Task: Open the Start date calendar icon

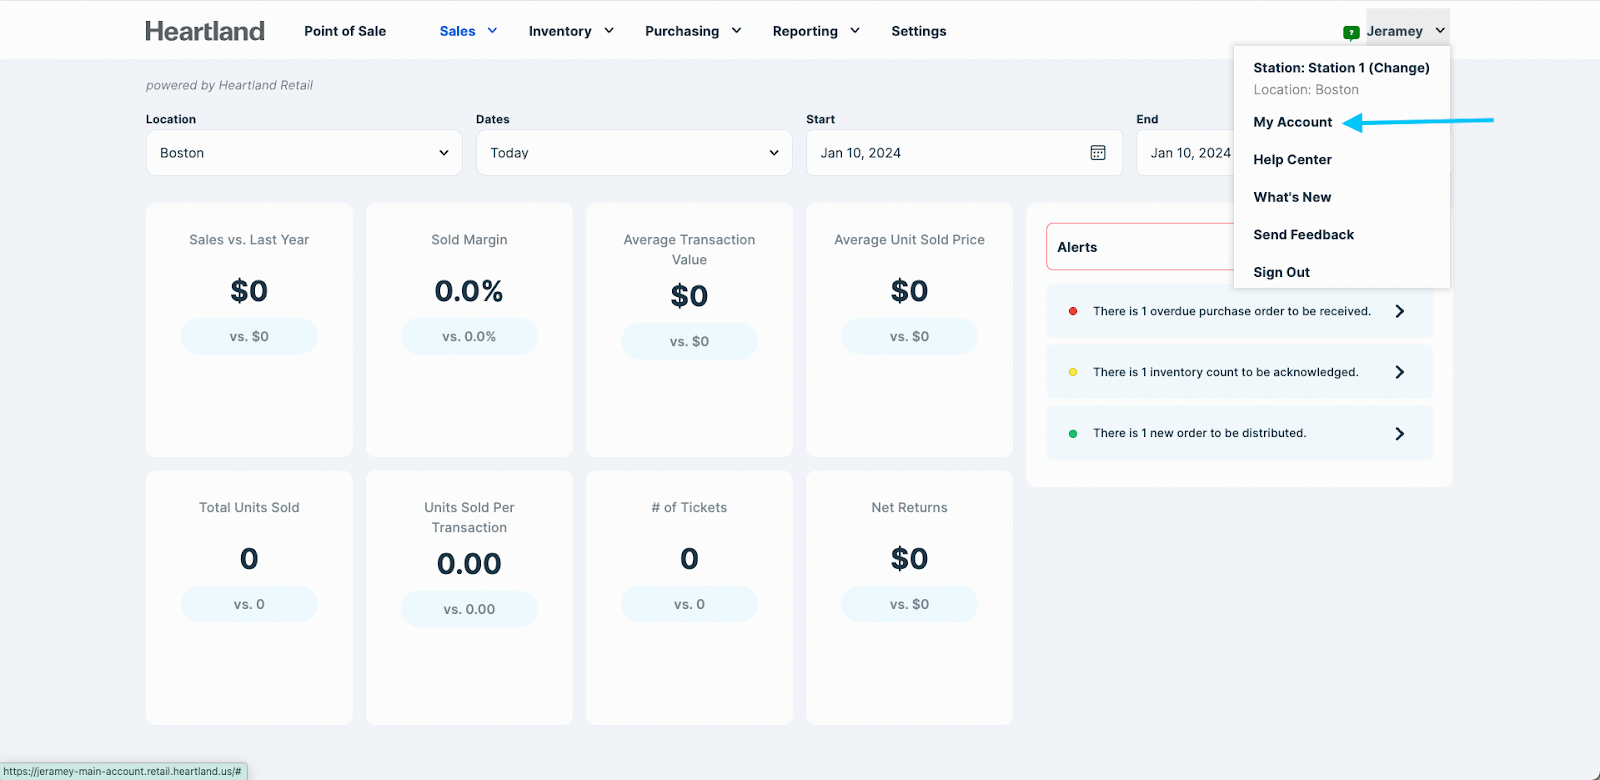Action: 1097,153
